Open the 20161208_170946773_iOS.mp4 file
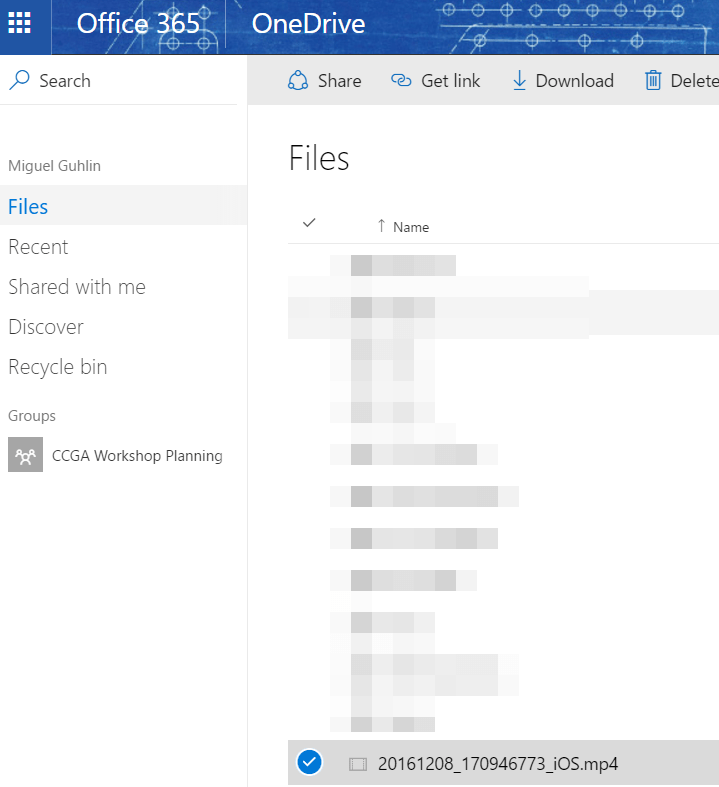This screenshot has height=787, width=719. [498, 764]
